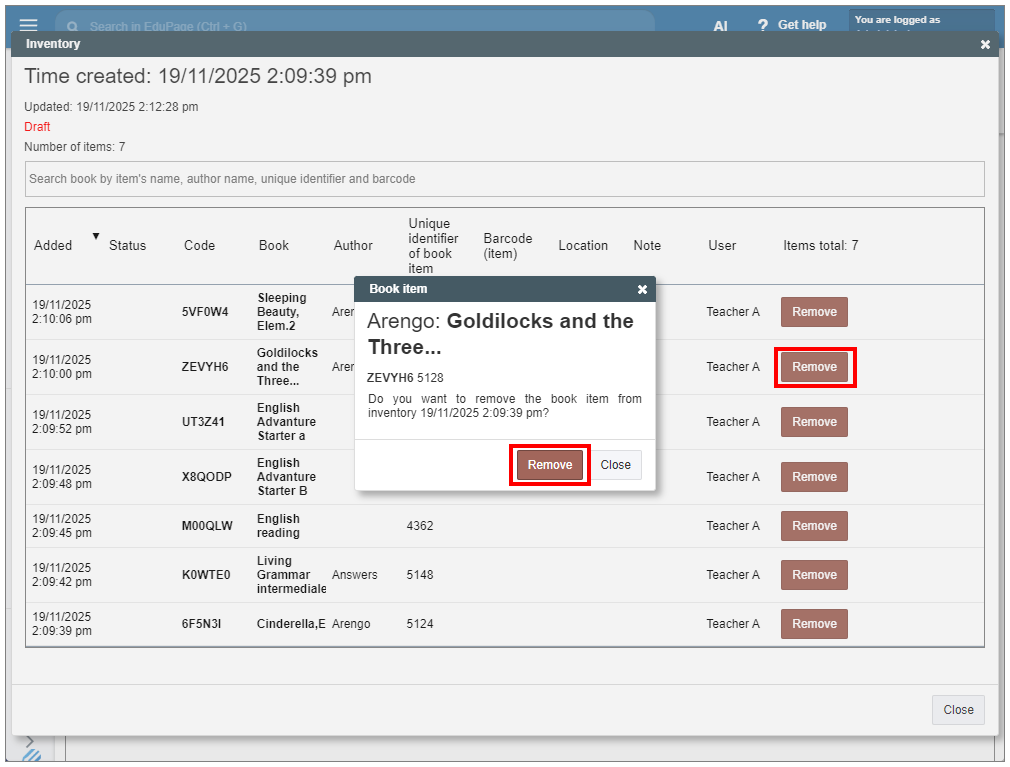Open the hamburger main menu
Viewport: 1010px width, 767px height.
tap(29, 25)
